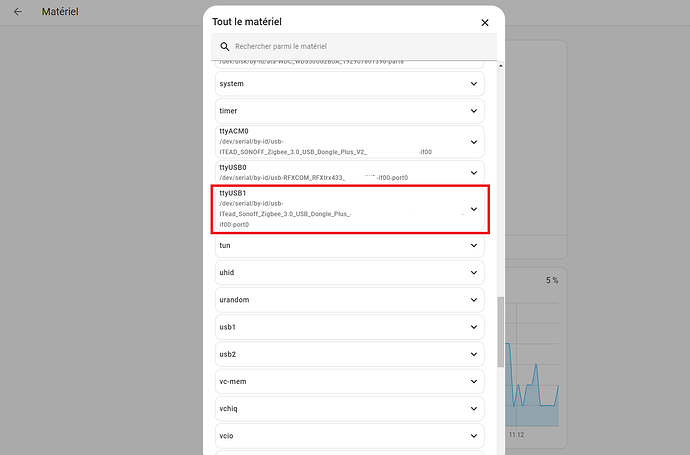This screenshot has width=690, height=455.
Task: Go back using the arrow beside Matériel
Action: tap(18, 12)
